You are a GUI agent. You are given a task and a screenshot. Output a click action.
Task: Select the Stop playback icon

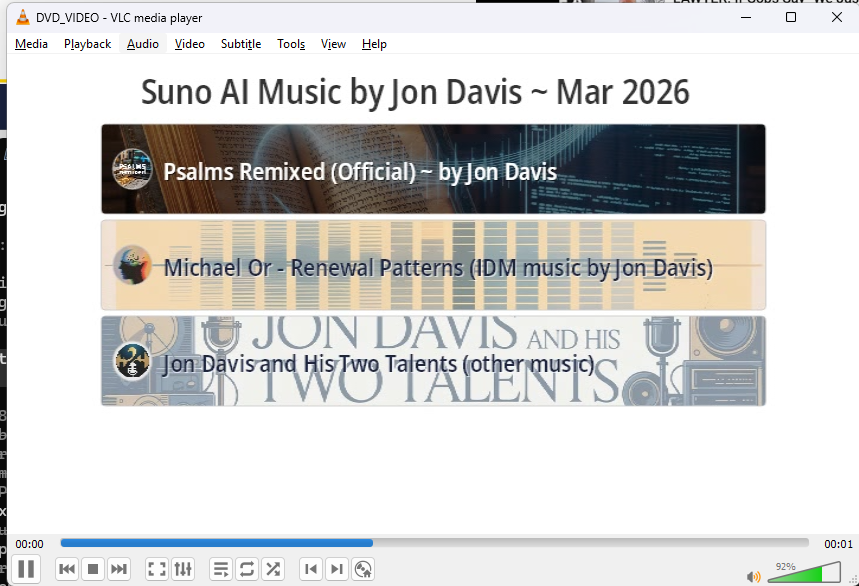93,568
